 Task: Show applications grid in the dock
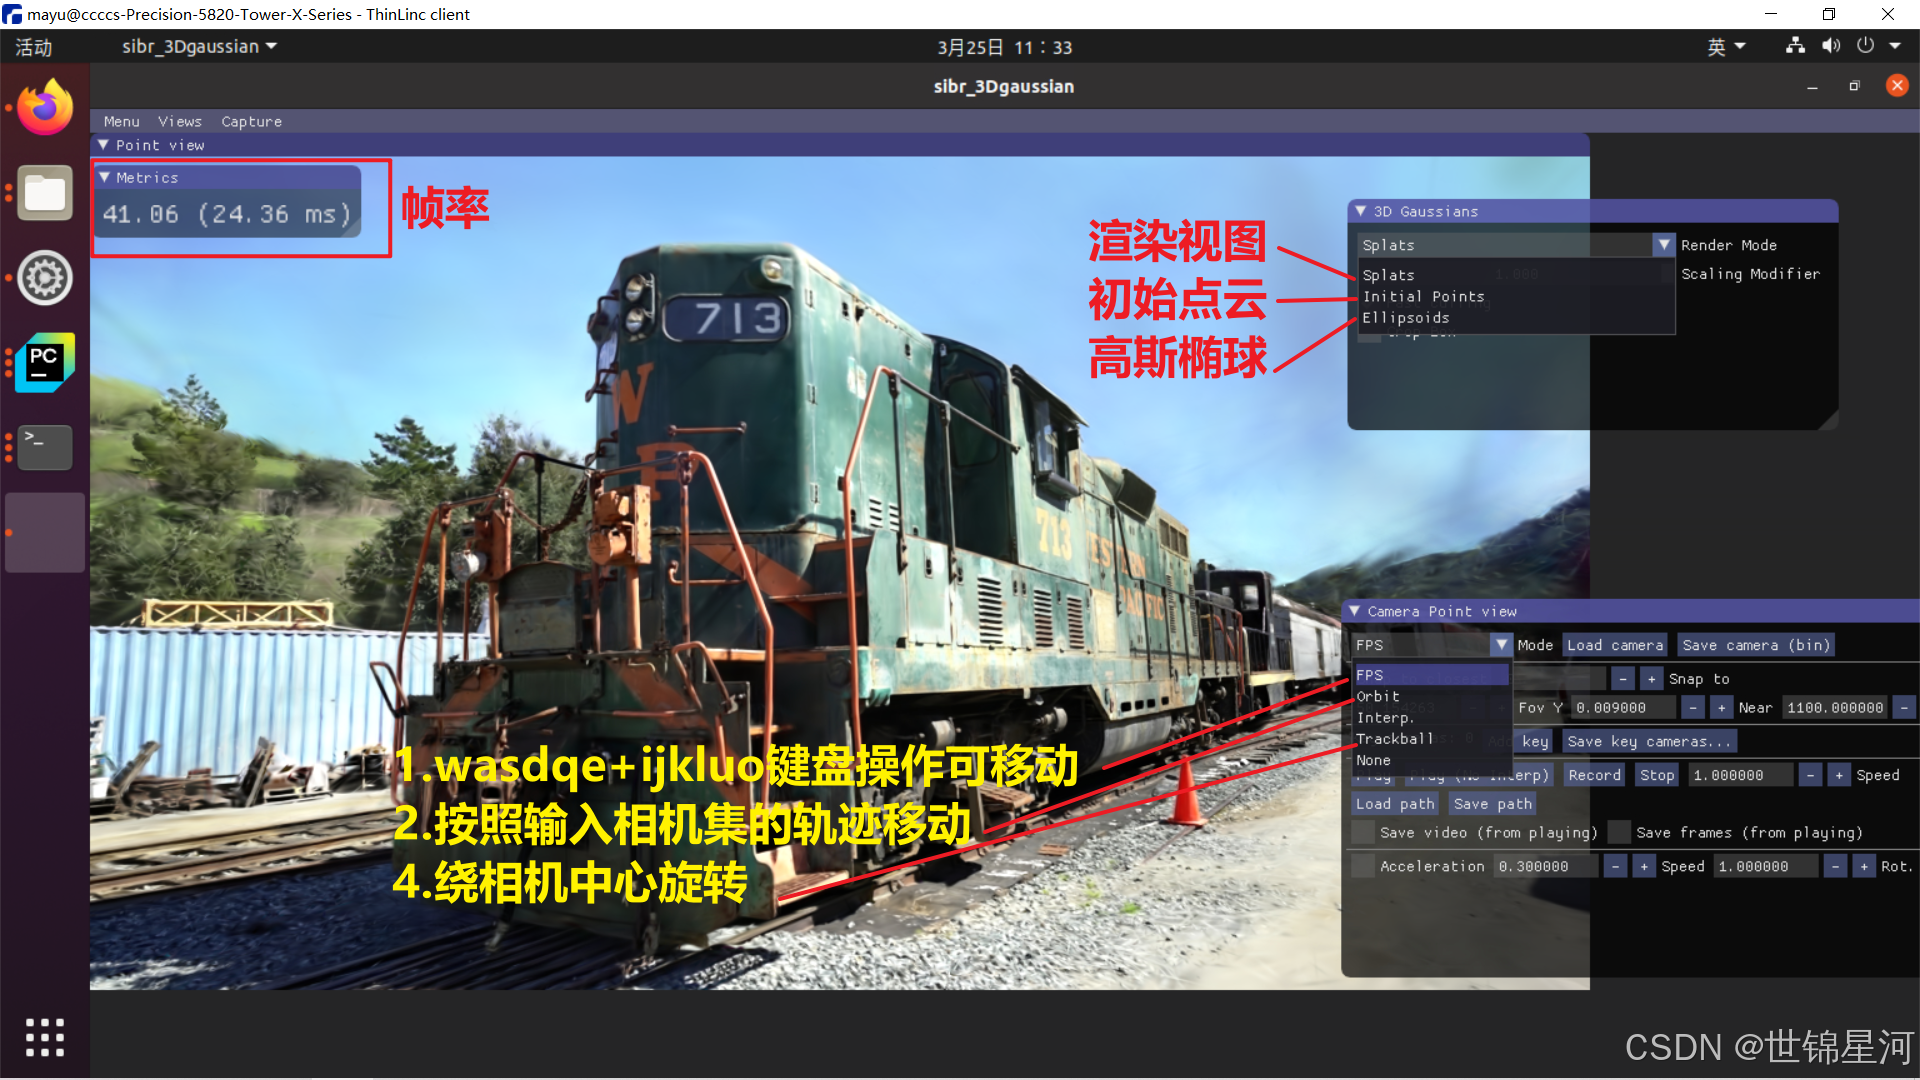click(x=45, y=1037)
